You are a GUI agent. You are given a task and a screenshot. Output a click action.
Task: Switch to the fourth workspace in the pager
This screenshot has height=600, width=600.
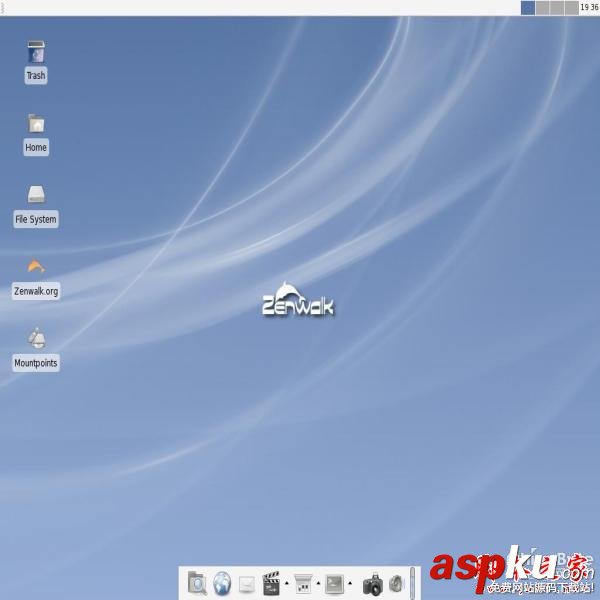coord(571,8)
